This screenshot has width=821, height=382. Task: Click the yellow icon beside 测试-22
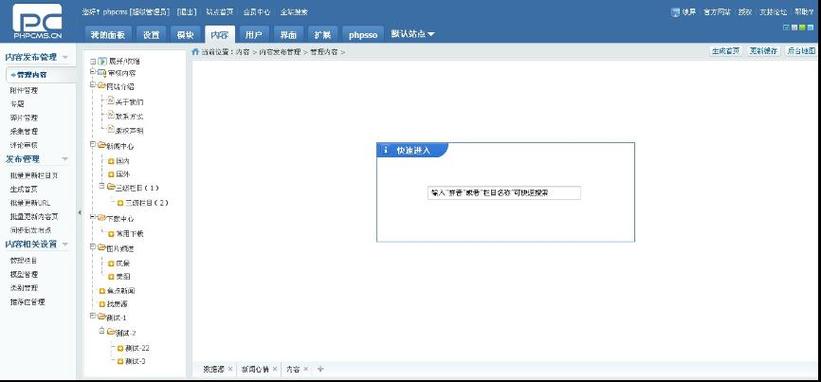coord(120,348)
